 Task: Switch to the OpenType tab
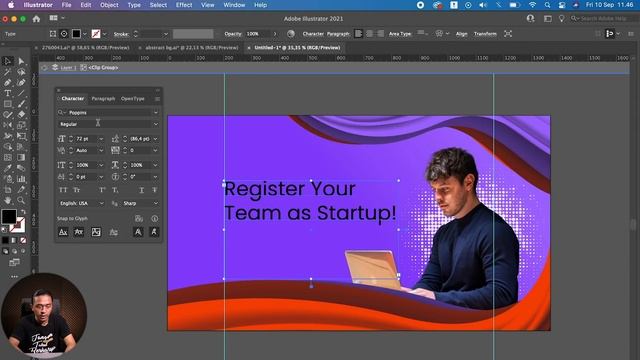coord(133,99)
